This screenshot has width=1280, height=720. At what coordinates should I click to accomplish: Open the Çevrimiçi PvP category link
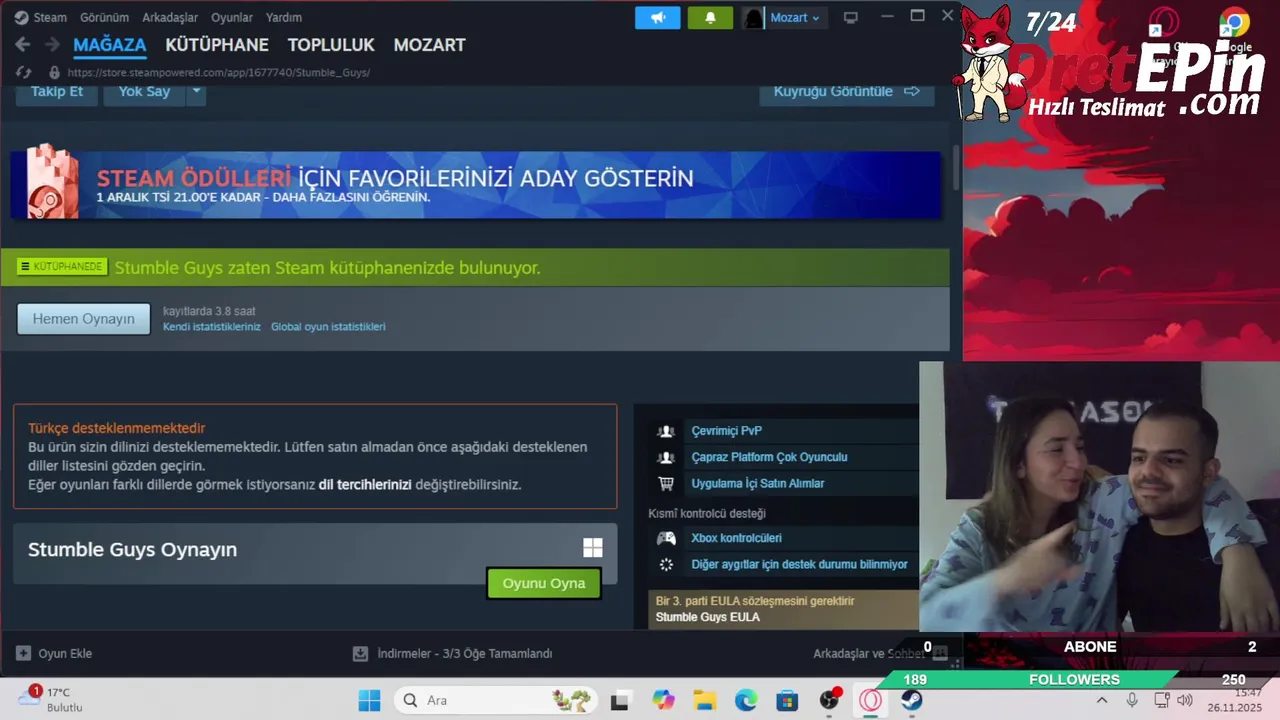pyautogui.click(x=727, y=431)
